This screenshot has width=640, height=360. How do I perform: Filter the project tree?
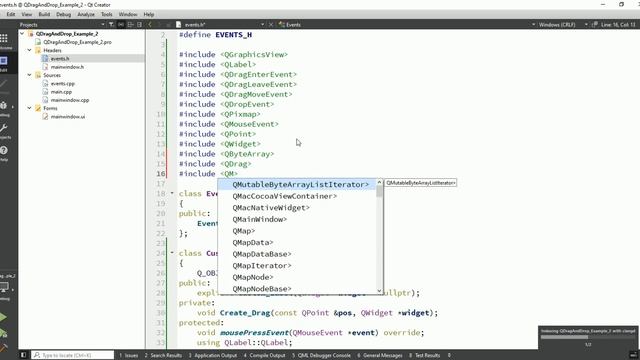click(111, 25)
